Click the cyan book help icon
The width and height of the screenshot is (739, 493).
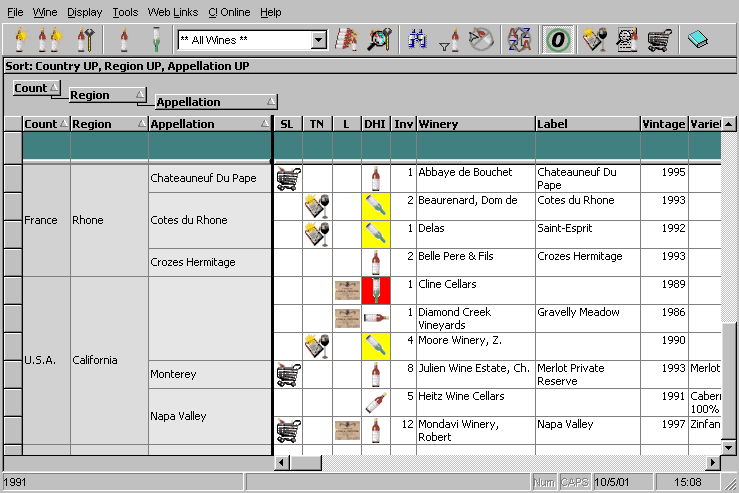point(698,40)
